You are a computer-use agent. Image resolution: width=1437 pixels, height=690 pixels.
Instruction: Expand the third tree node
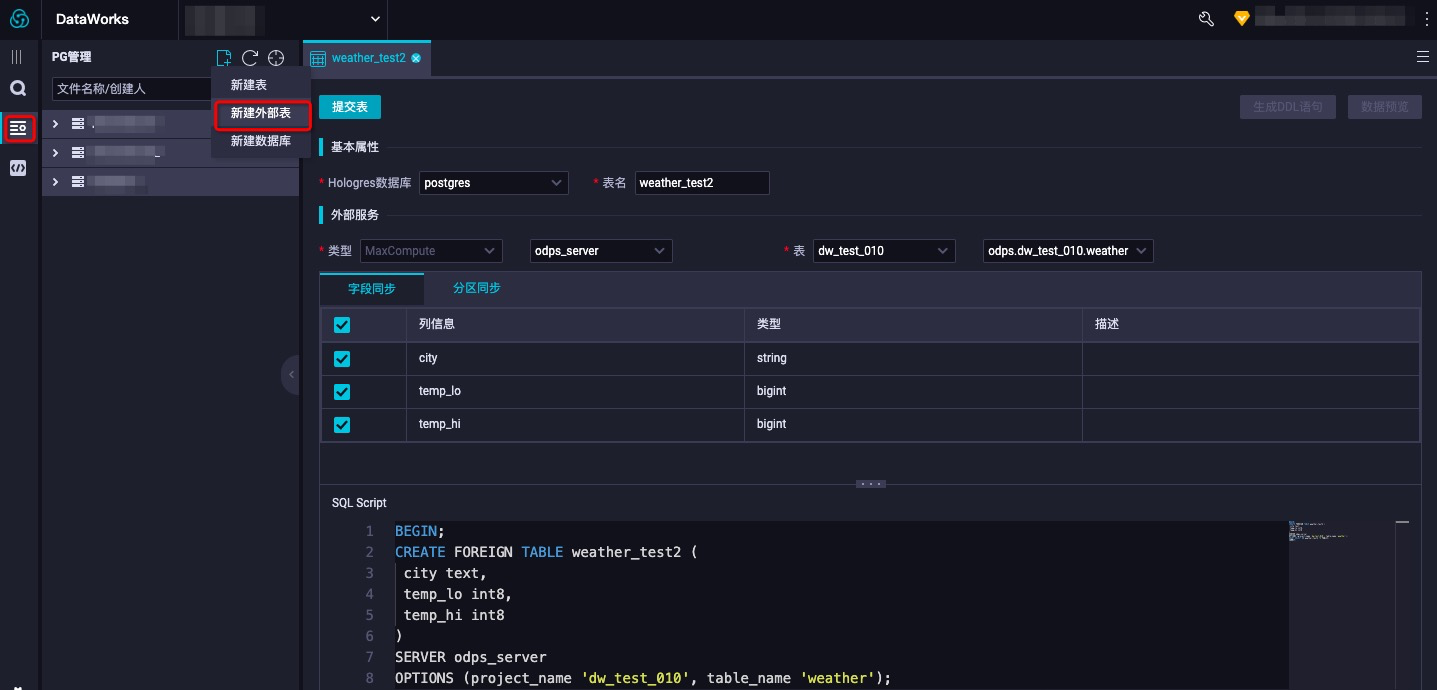(x=56, y=182)
